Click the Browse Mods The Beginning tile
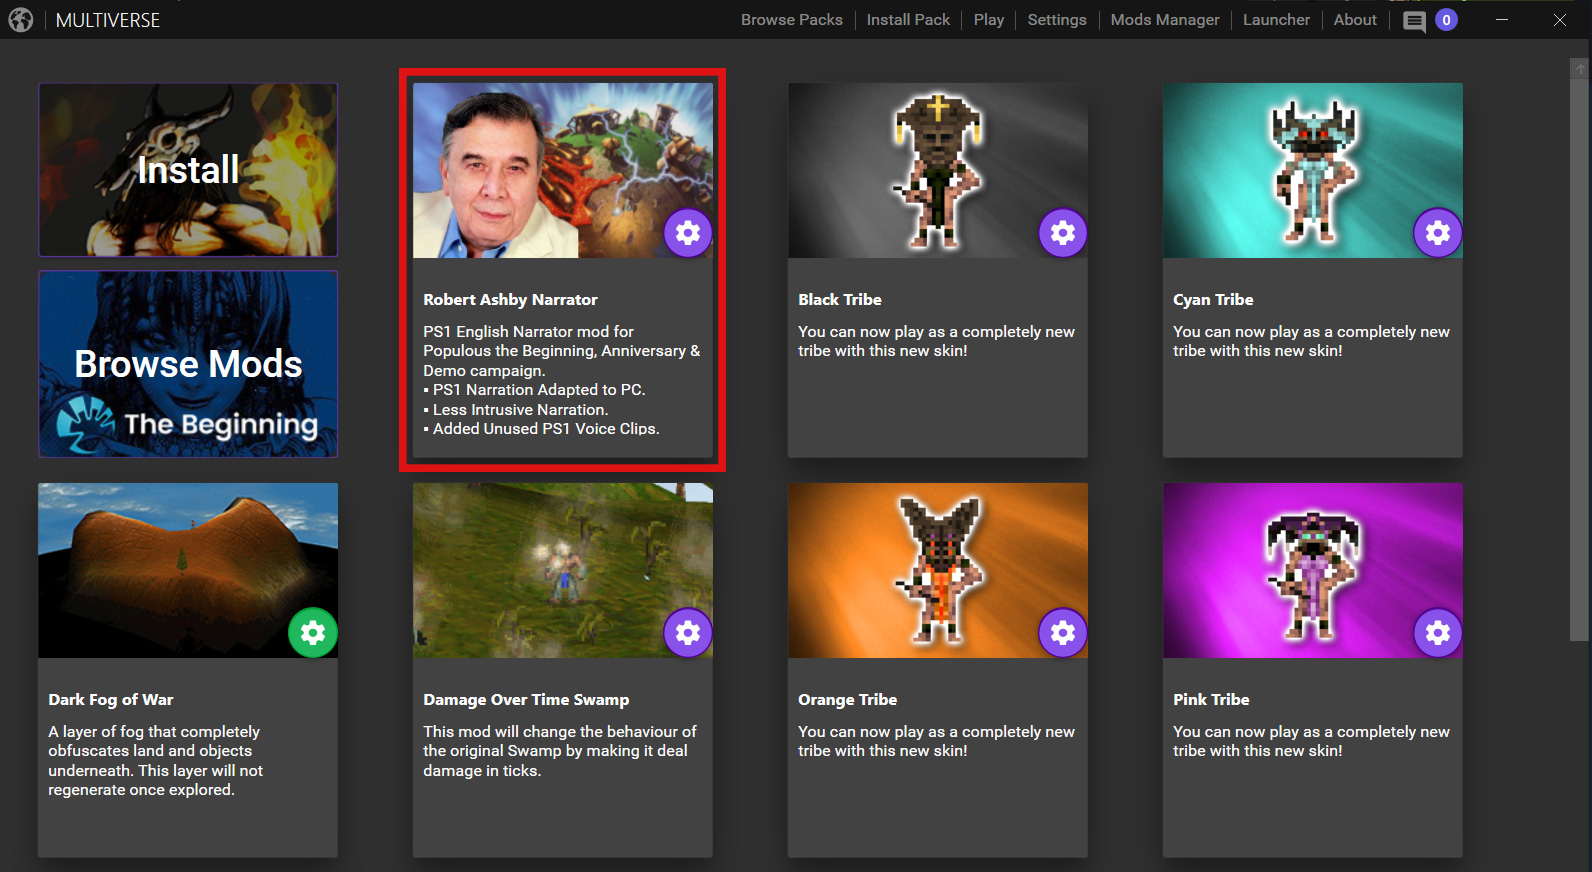Screen dimensions: 1592x872 [188, 364]
